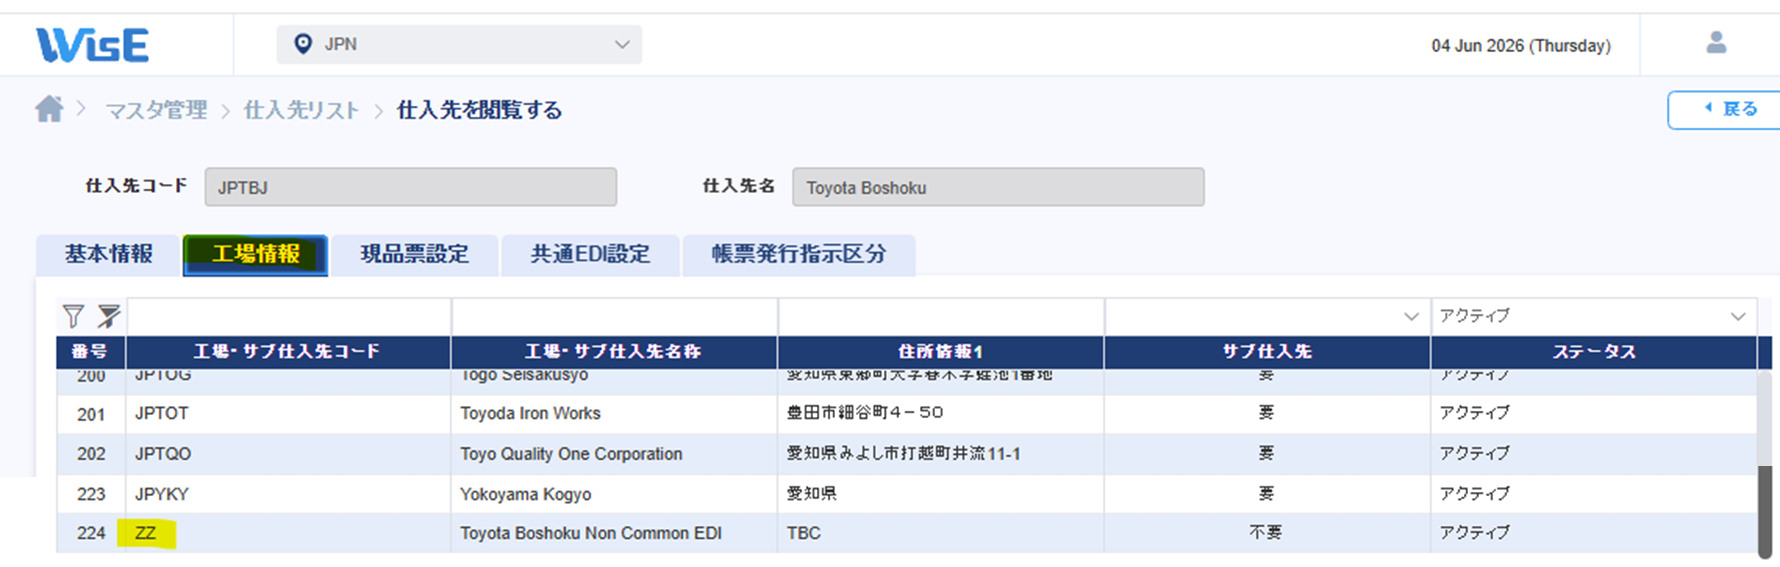This screenshot has height=567, width=1780.
Task: Open the アクティブ status filter dropdown
Action: (1593, 316)
